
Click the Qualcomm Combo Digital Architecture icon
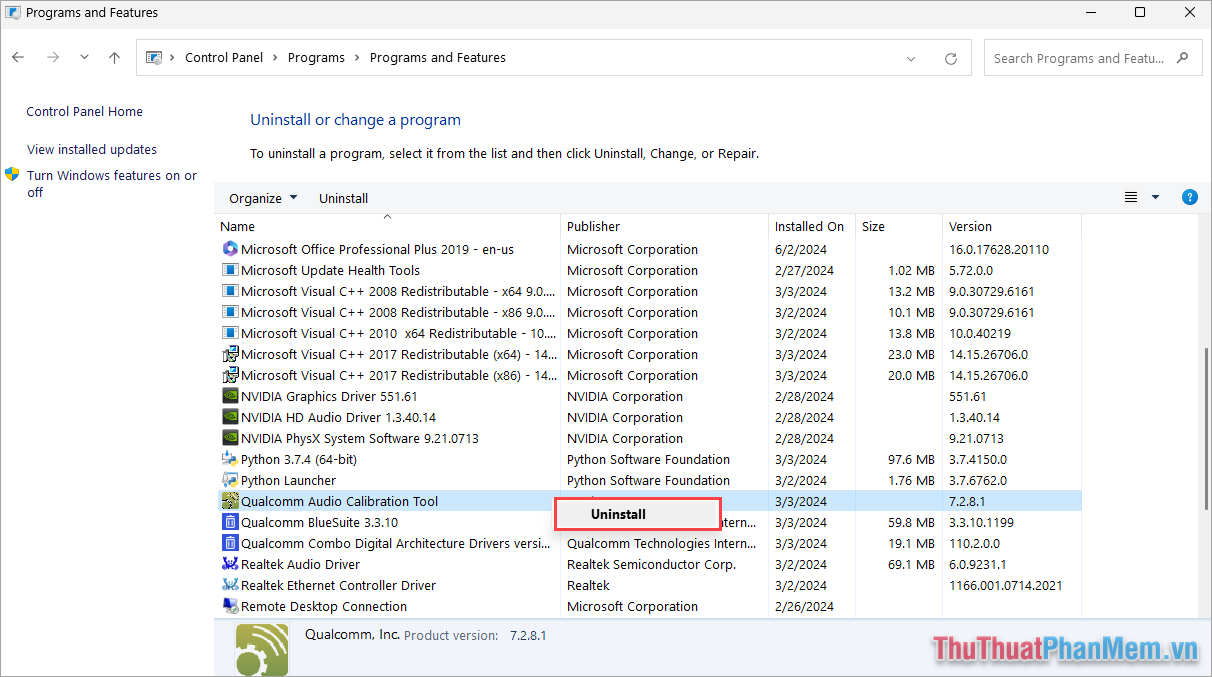point(229,543)
